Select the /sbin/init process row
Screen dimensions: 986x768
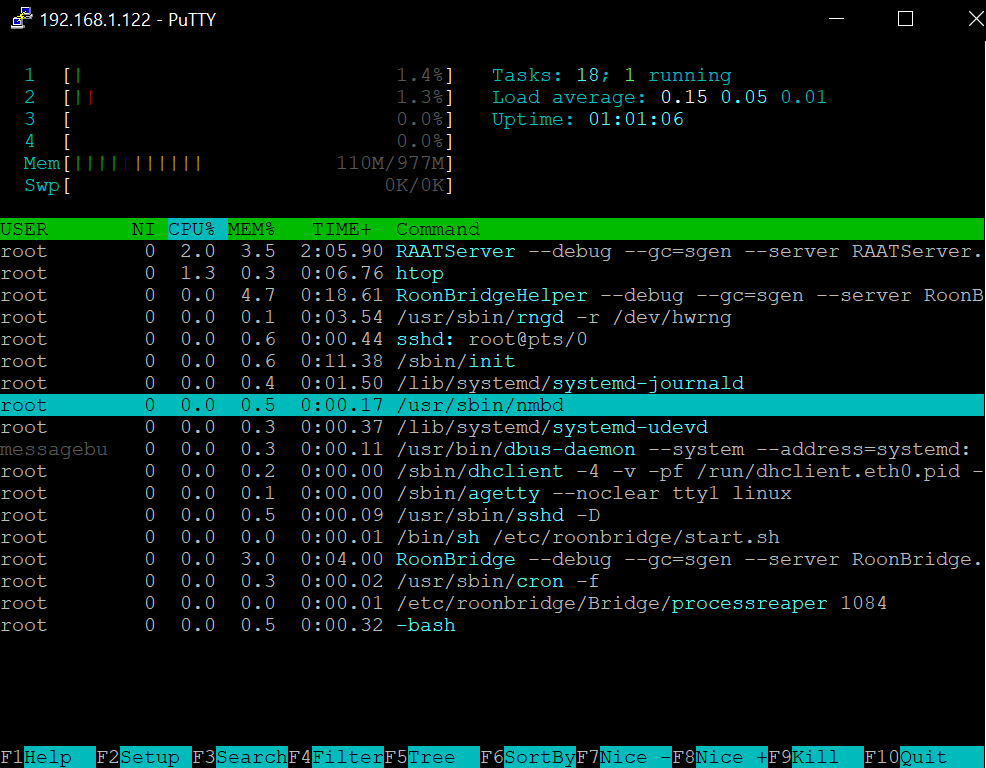492,361
